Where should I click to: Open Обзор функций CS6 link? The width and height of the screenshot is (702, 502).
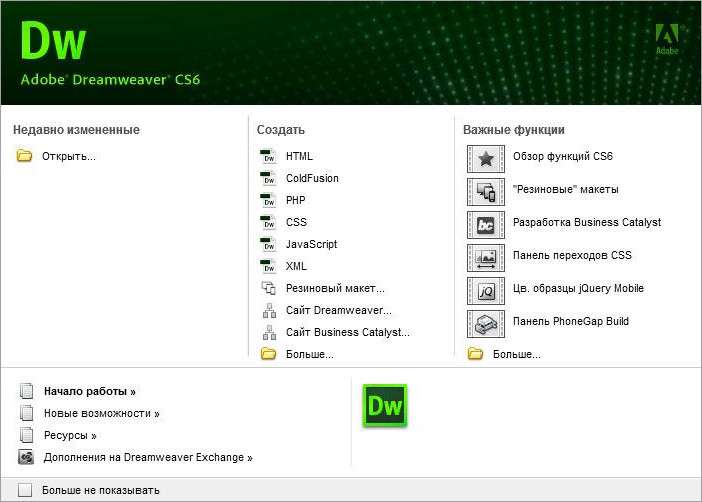click(x=563, y=156)
